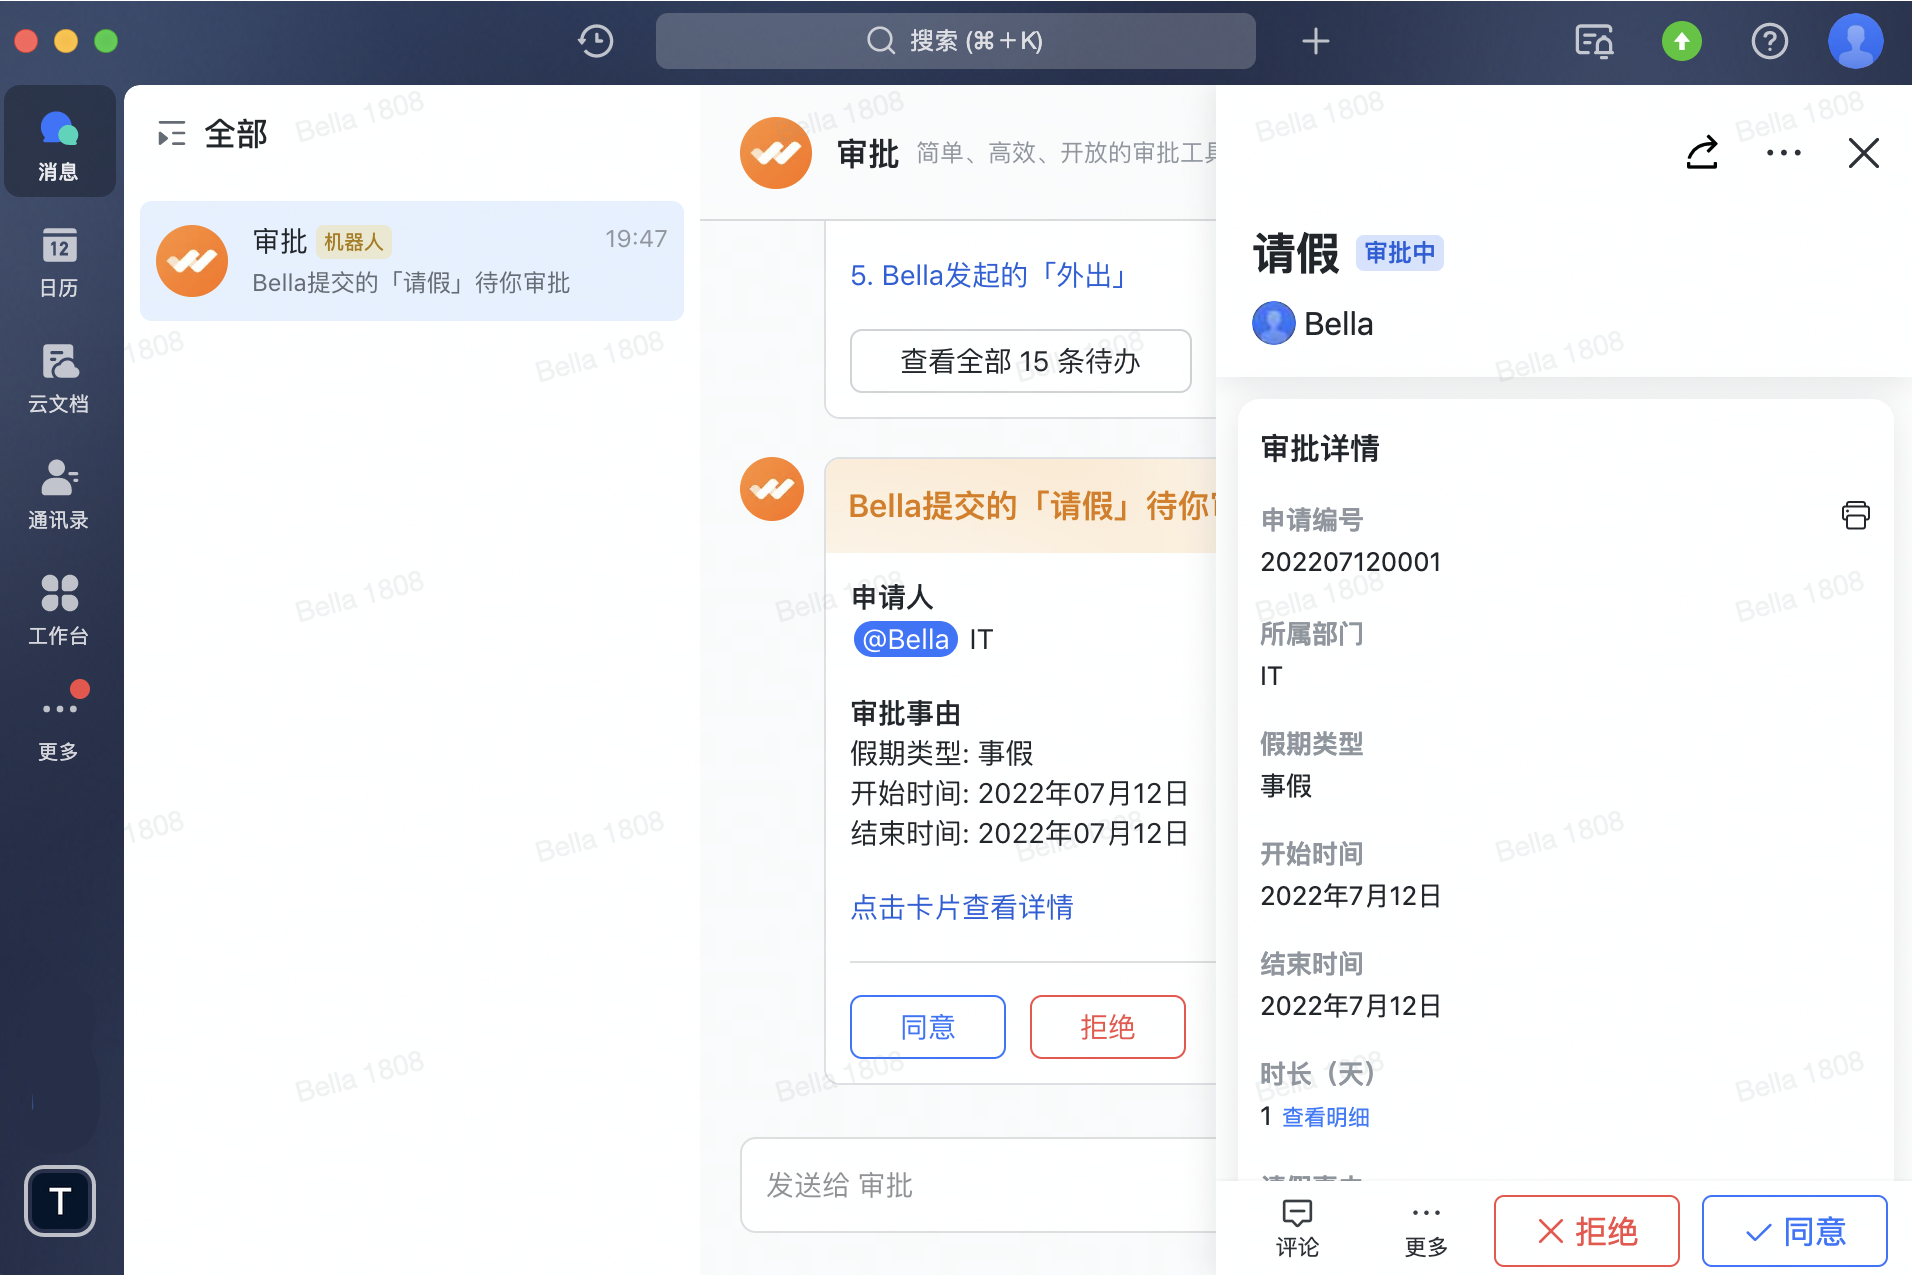The width and height of the screenshot is (1912, 1276).
Task: Open the Calendar (日历) sidebar icon
Action: pyautogui.click(x=59, y=262)
